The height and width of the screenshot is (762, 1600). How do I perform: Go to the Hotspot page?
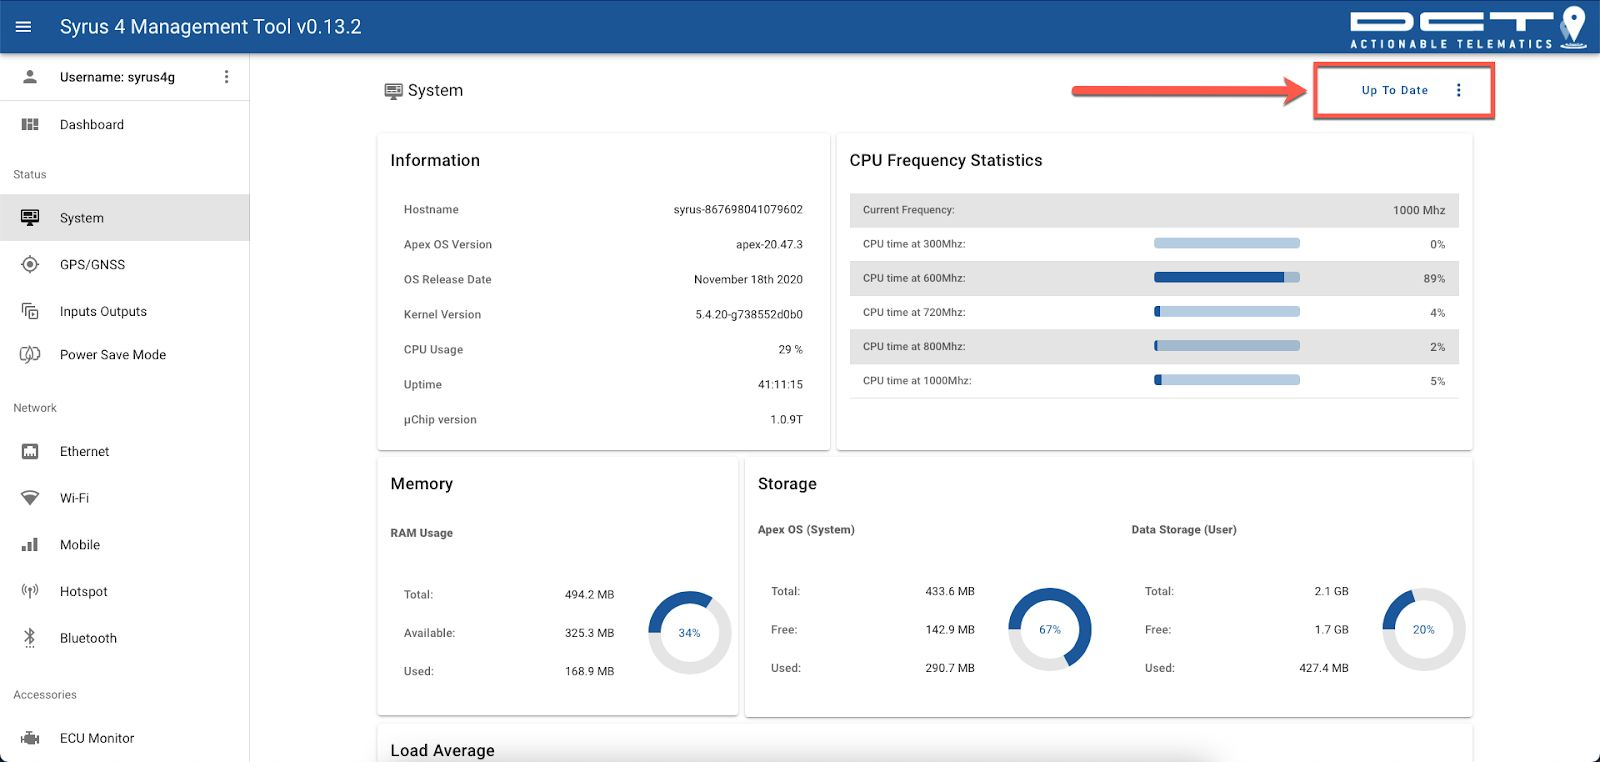coord(84,592)
